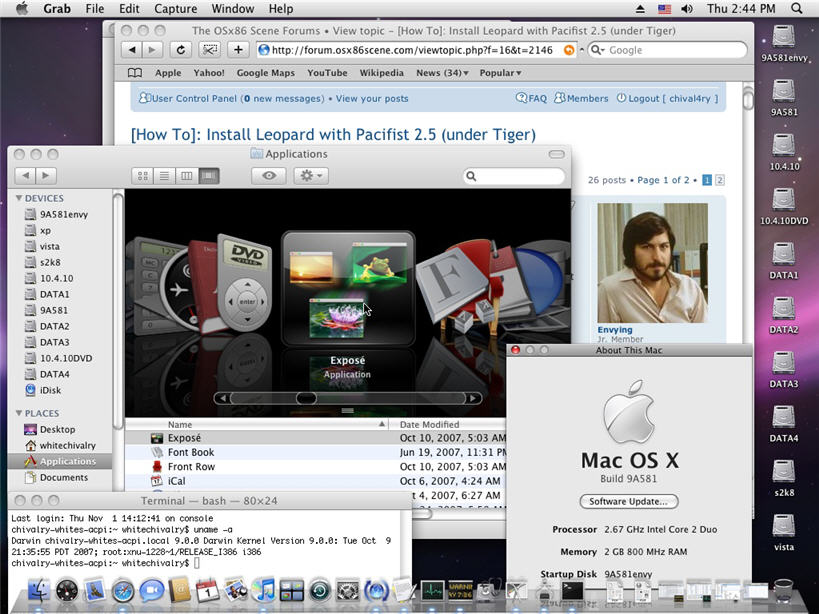The width and height of the screenshot is (819, 614).
Task: Open Safari's bookmarks book icon
Action: pos(135,73)
